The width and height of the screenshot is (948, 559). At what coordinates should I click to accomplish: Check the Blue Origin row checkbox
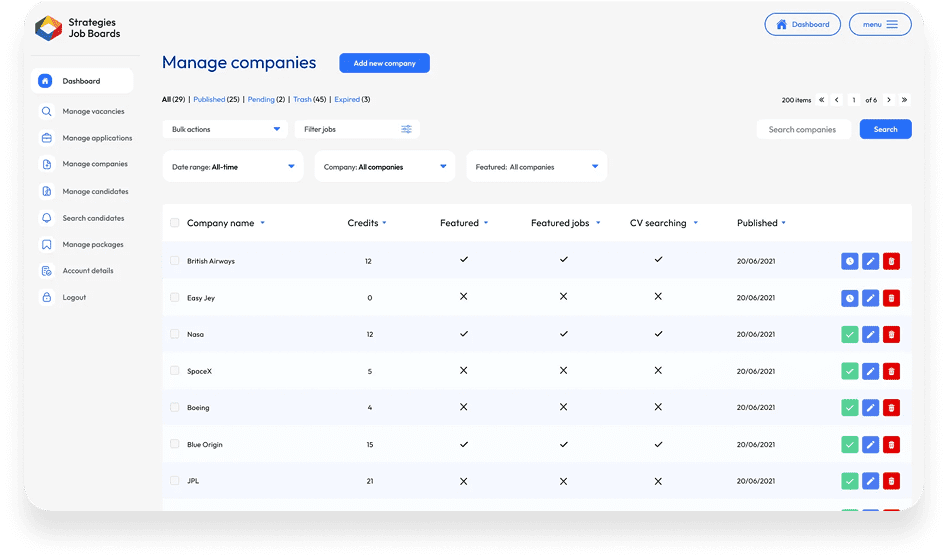pyautogui.click(x=175, y=444)
